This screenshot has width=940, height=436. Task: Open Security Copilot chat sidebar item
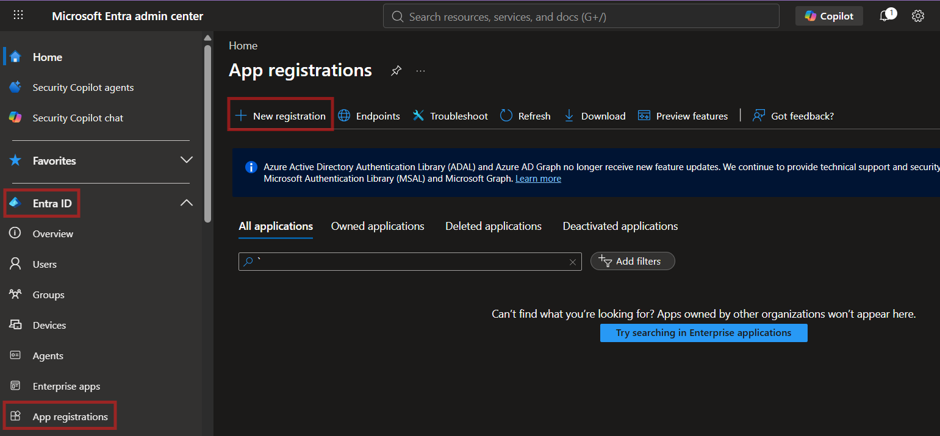point(78,118)
